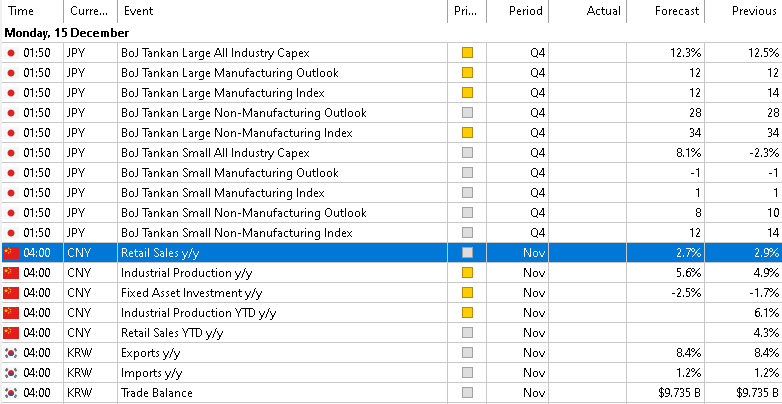Sort by the Currency column header
The height and width of the screenshot is (404, 782).
[x=89, y=11]
